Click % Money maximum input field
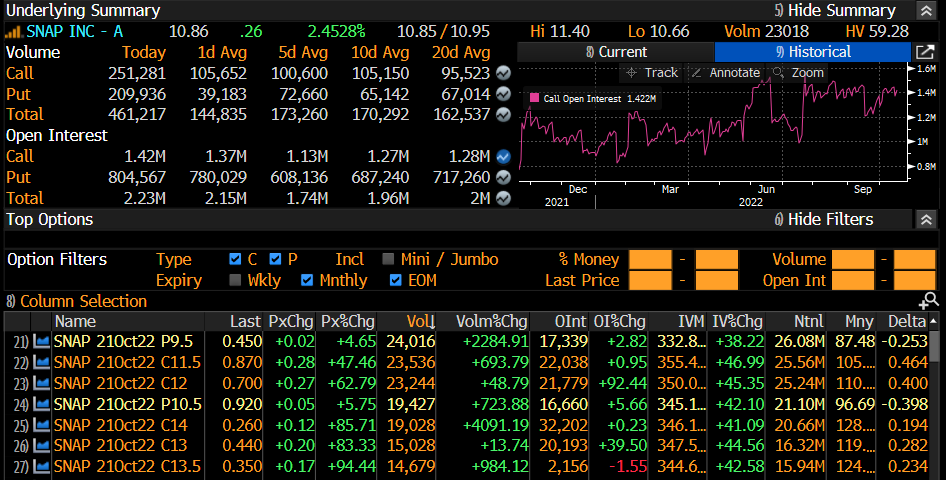This screenshot has width=946, height=480. coord(717,260)
